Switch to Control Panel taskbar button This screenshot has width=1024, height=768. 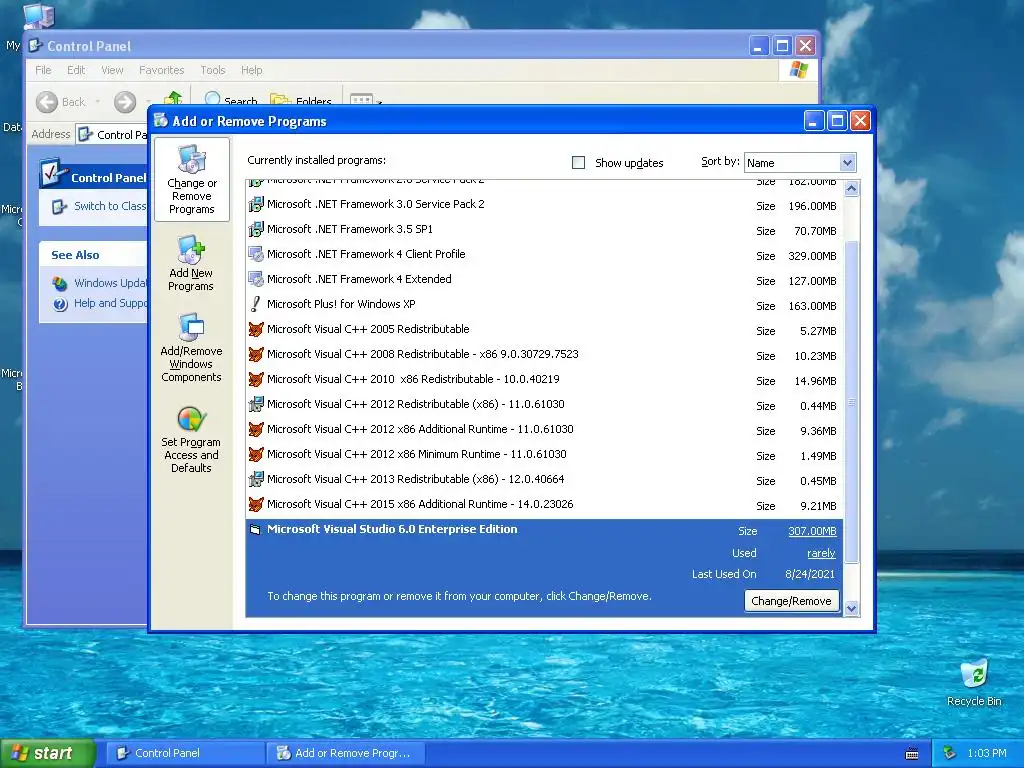185,754
